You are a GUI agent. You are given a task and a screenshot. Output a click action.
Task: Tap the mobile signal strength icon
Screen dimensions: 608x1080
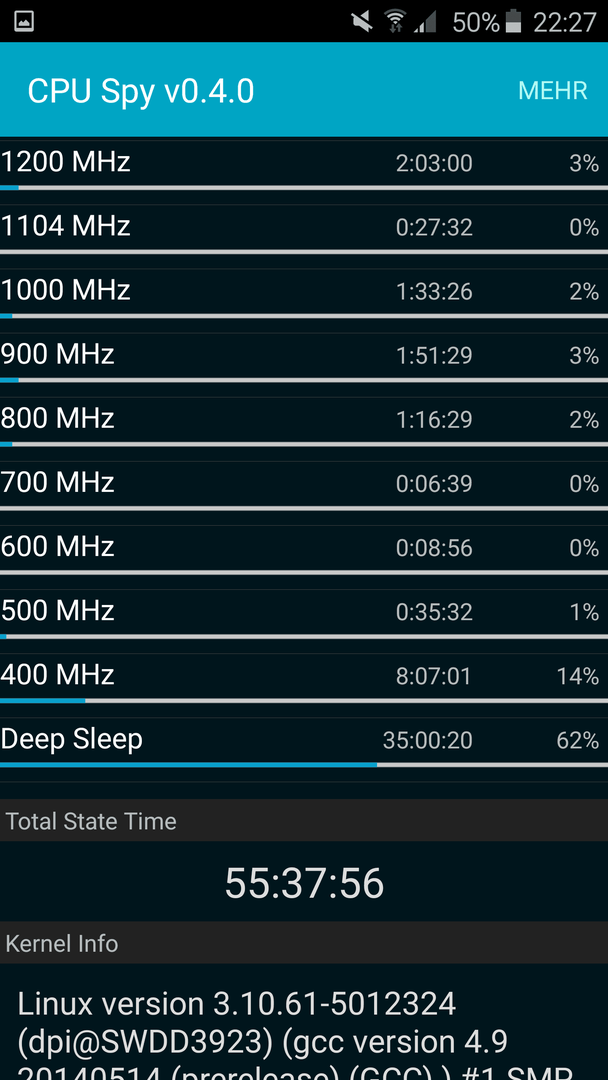pos(425,22)
